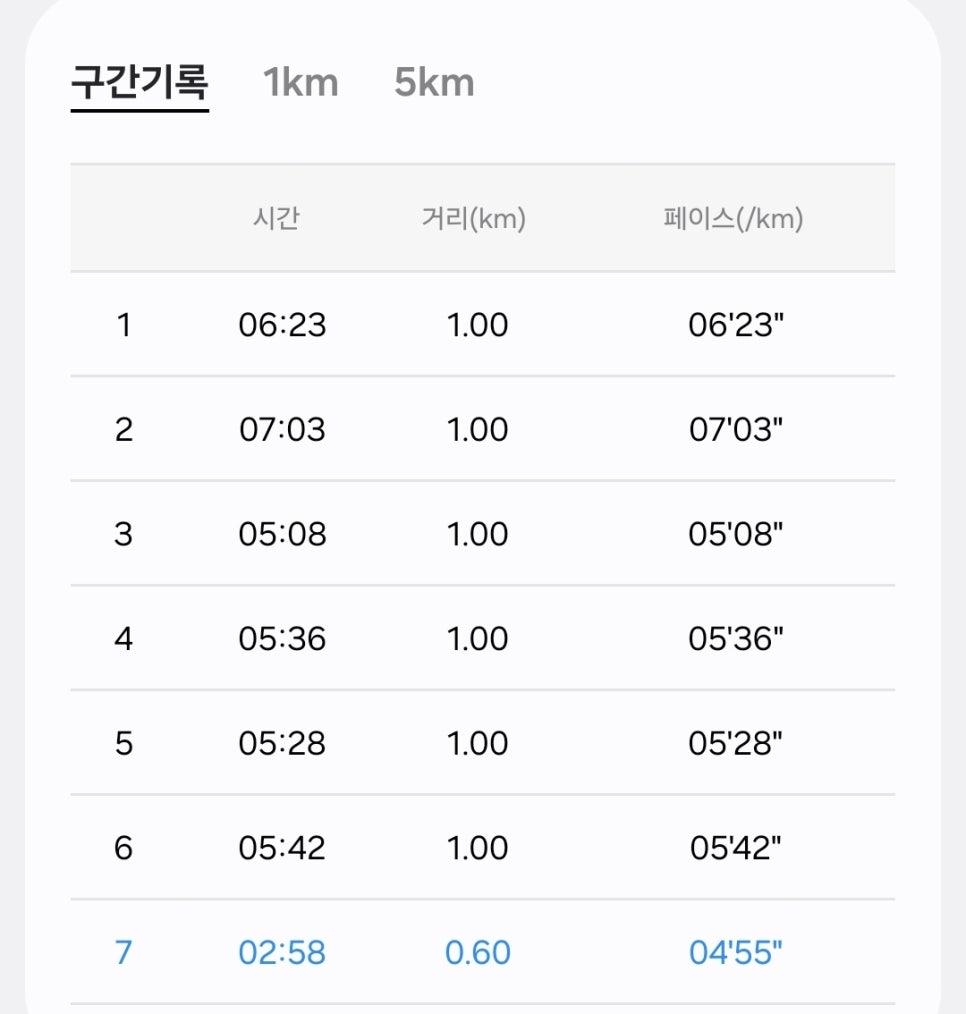Click the 거리(km) column header

click(x=474, y=218)
